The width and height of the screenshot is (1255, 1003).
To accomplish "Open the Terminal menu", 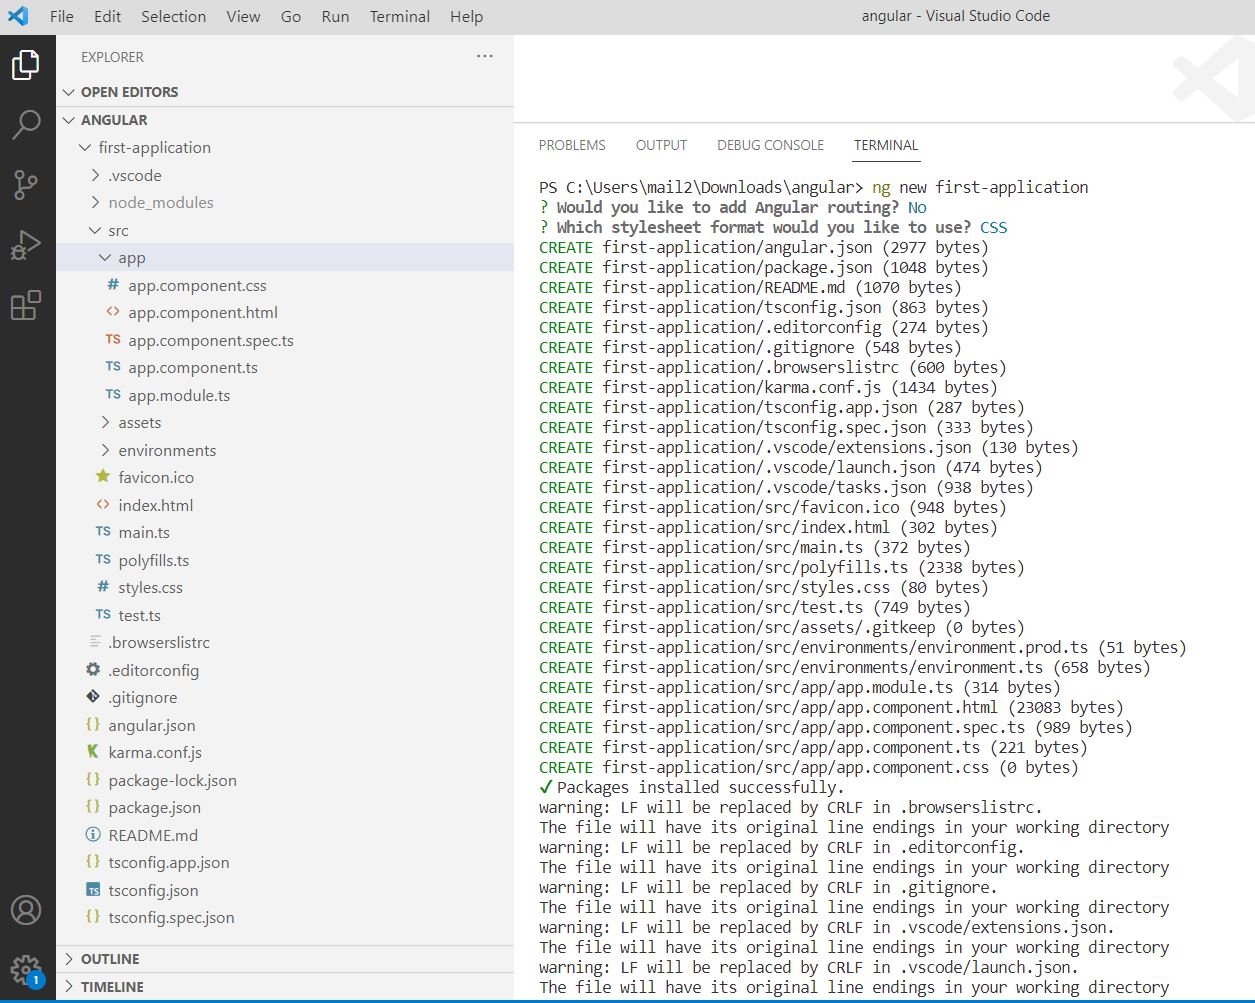I will [x=399, y=16].
